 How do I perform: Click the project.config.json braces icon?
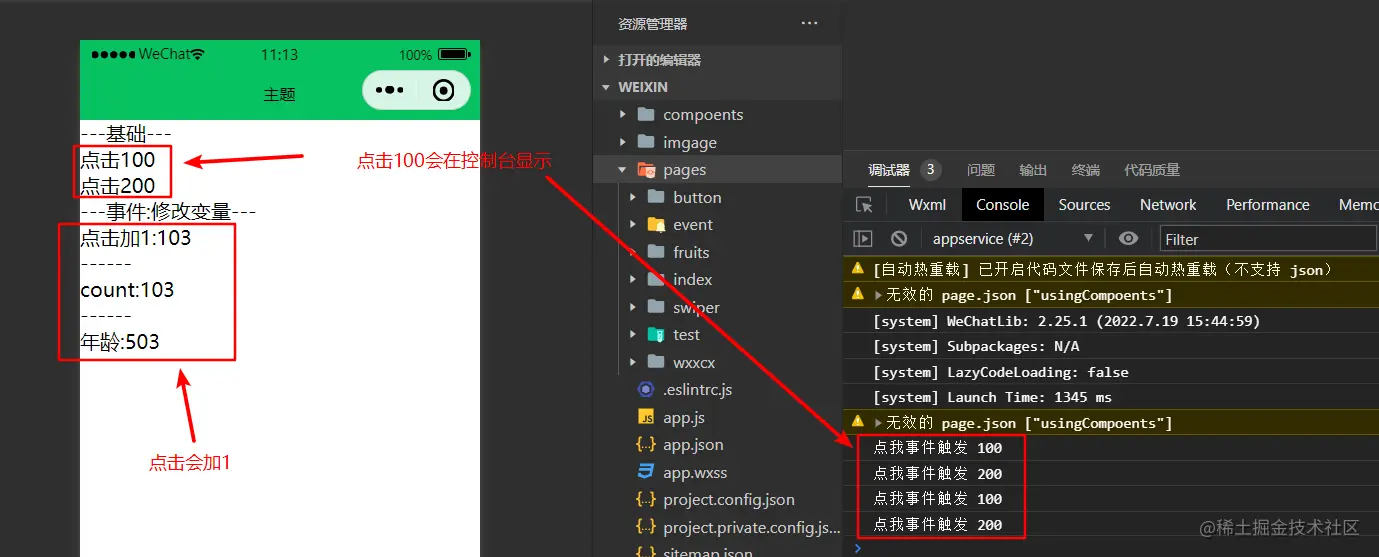646,500
